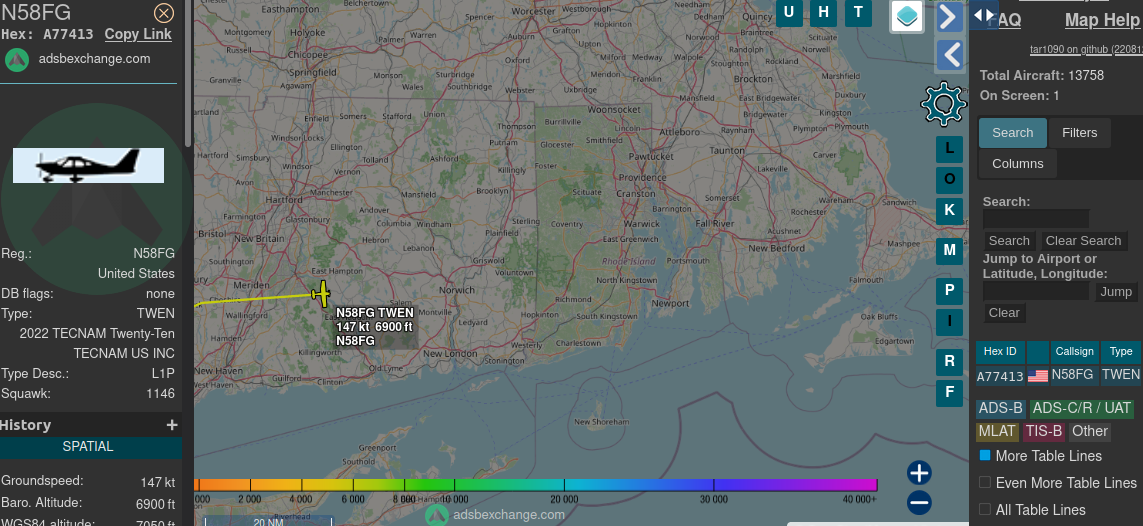Select the SPATIAL bar

(x=88, y=447)
